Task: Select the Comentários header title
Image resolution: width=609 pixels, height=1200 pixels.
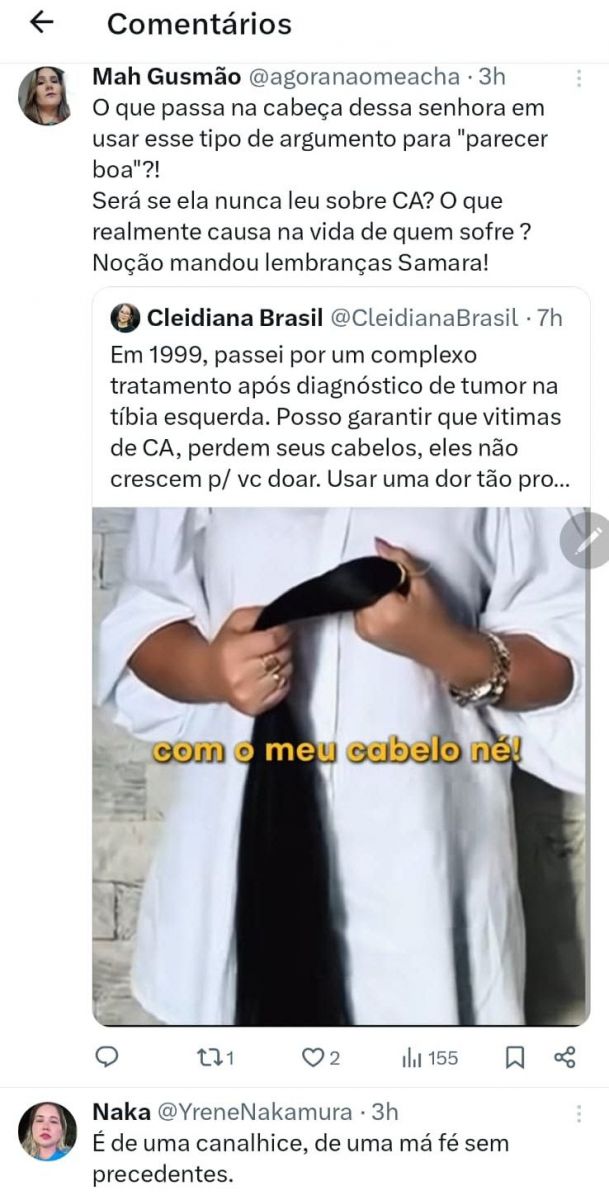Action: coord(199,23)
